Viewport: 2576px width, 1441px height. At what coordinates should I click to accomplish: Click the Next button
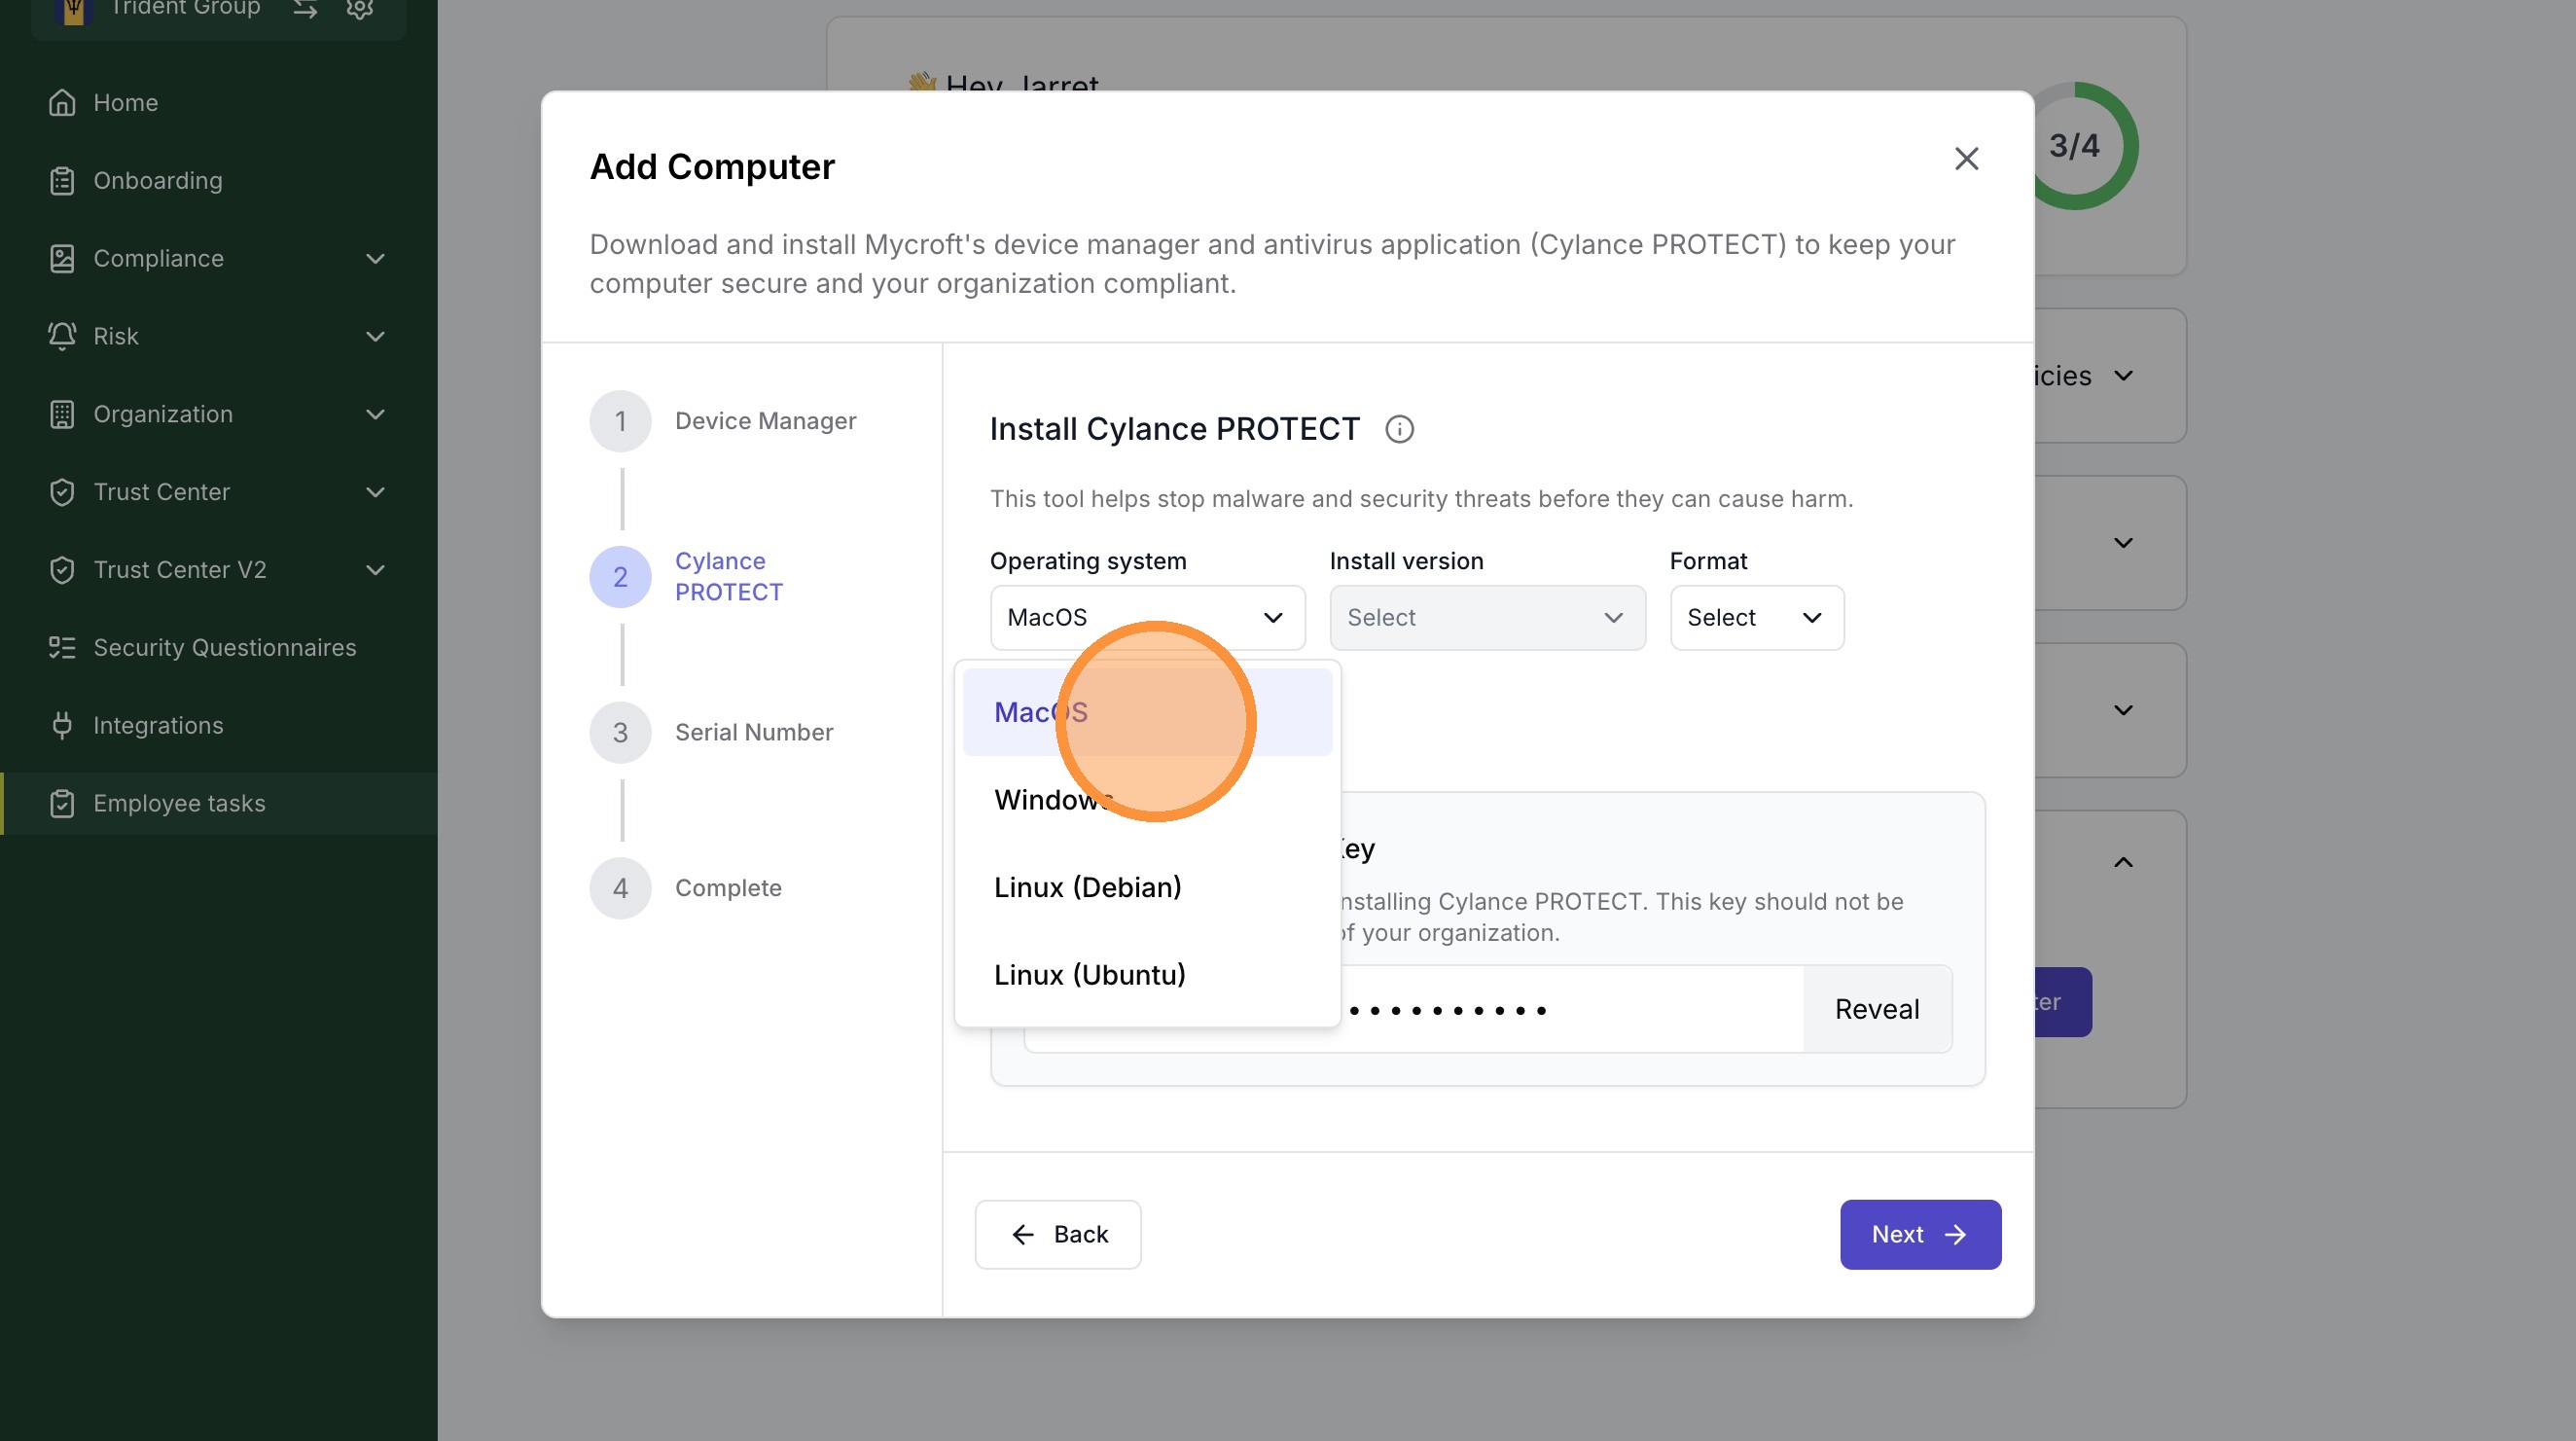point(1920,1234)
